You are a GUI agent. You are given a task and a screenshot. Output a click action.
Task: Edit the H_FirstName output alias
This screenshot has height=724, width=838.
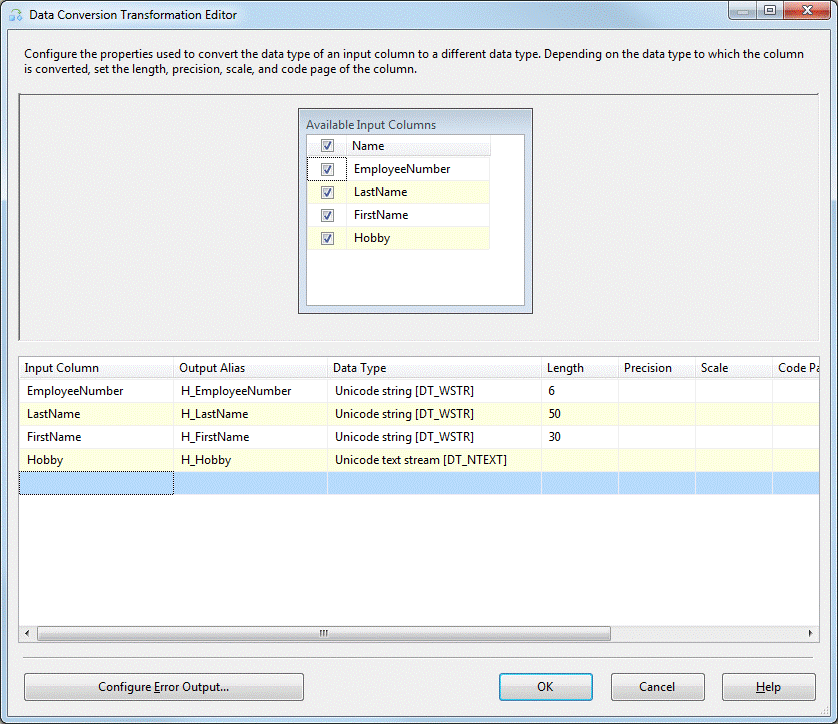click(x=250, y=437)
